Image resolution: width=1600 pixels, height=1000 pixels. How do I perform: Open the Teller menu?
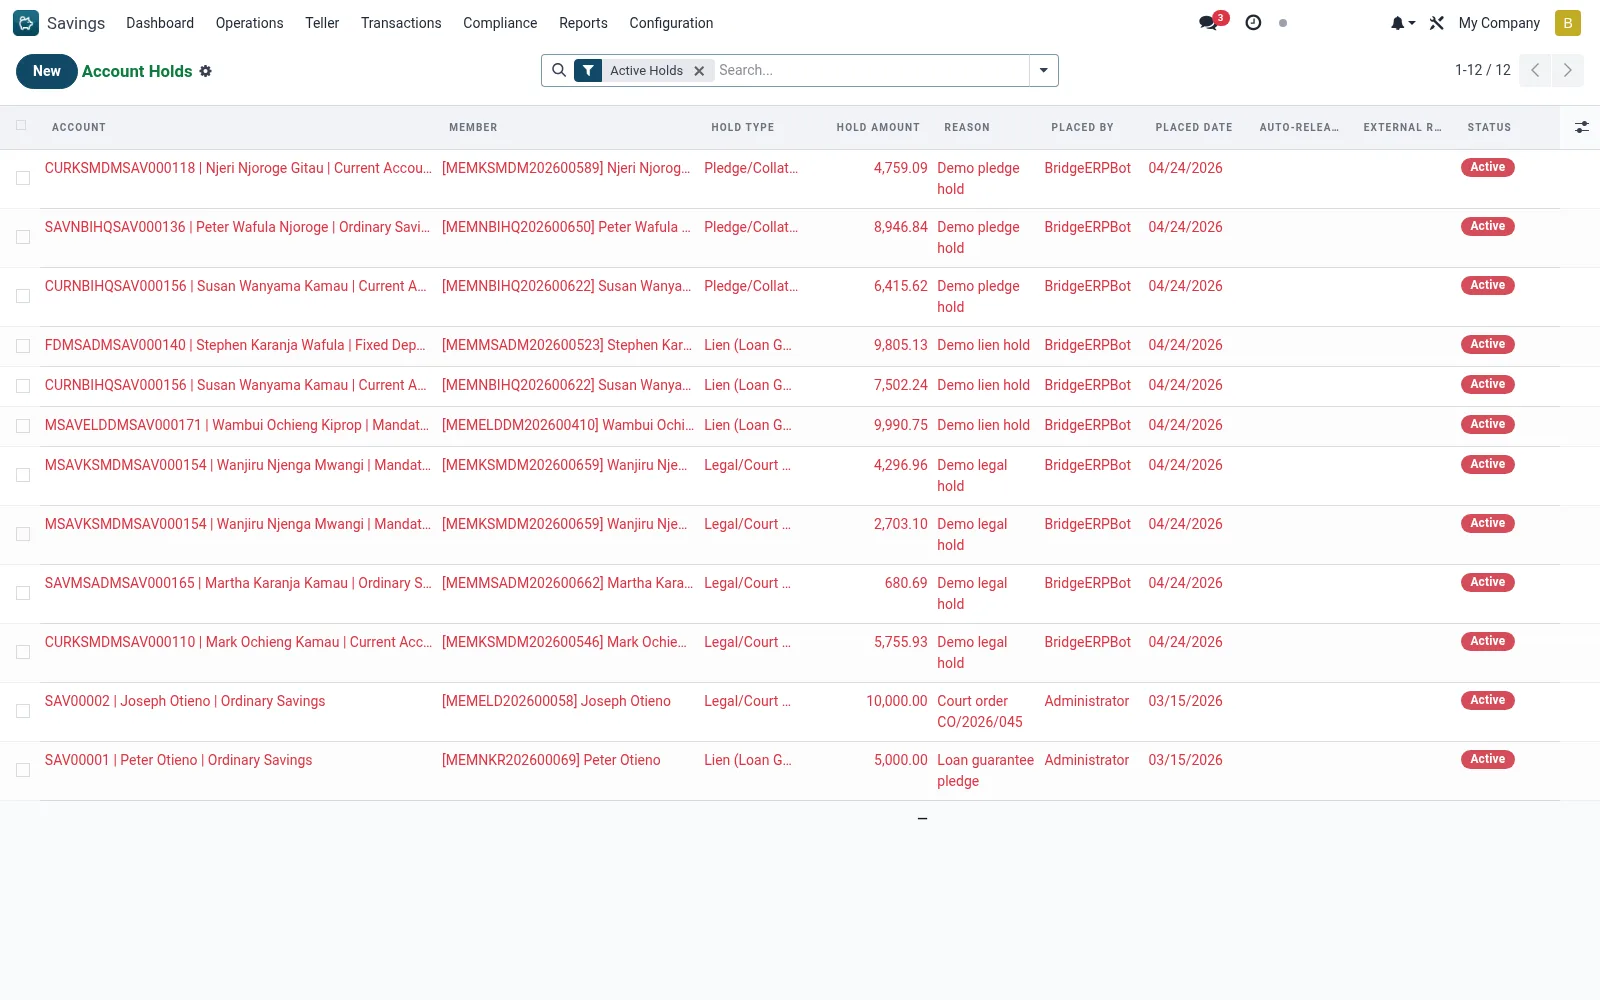click(x=322, y=23)
